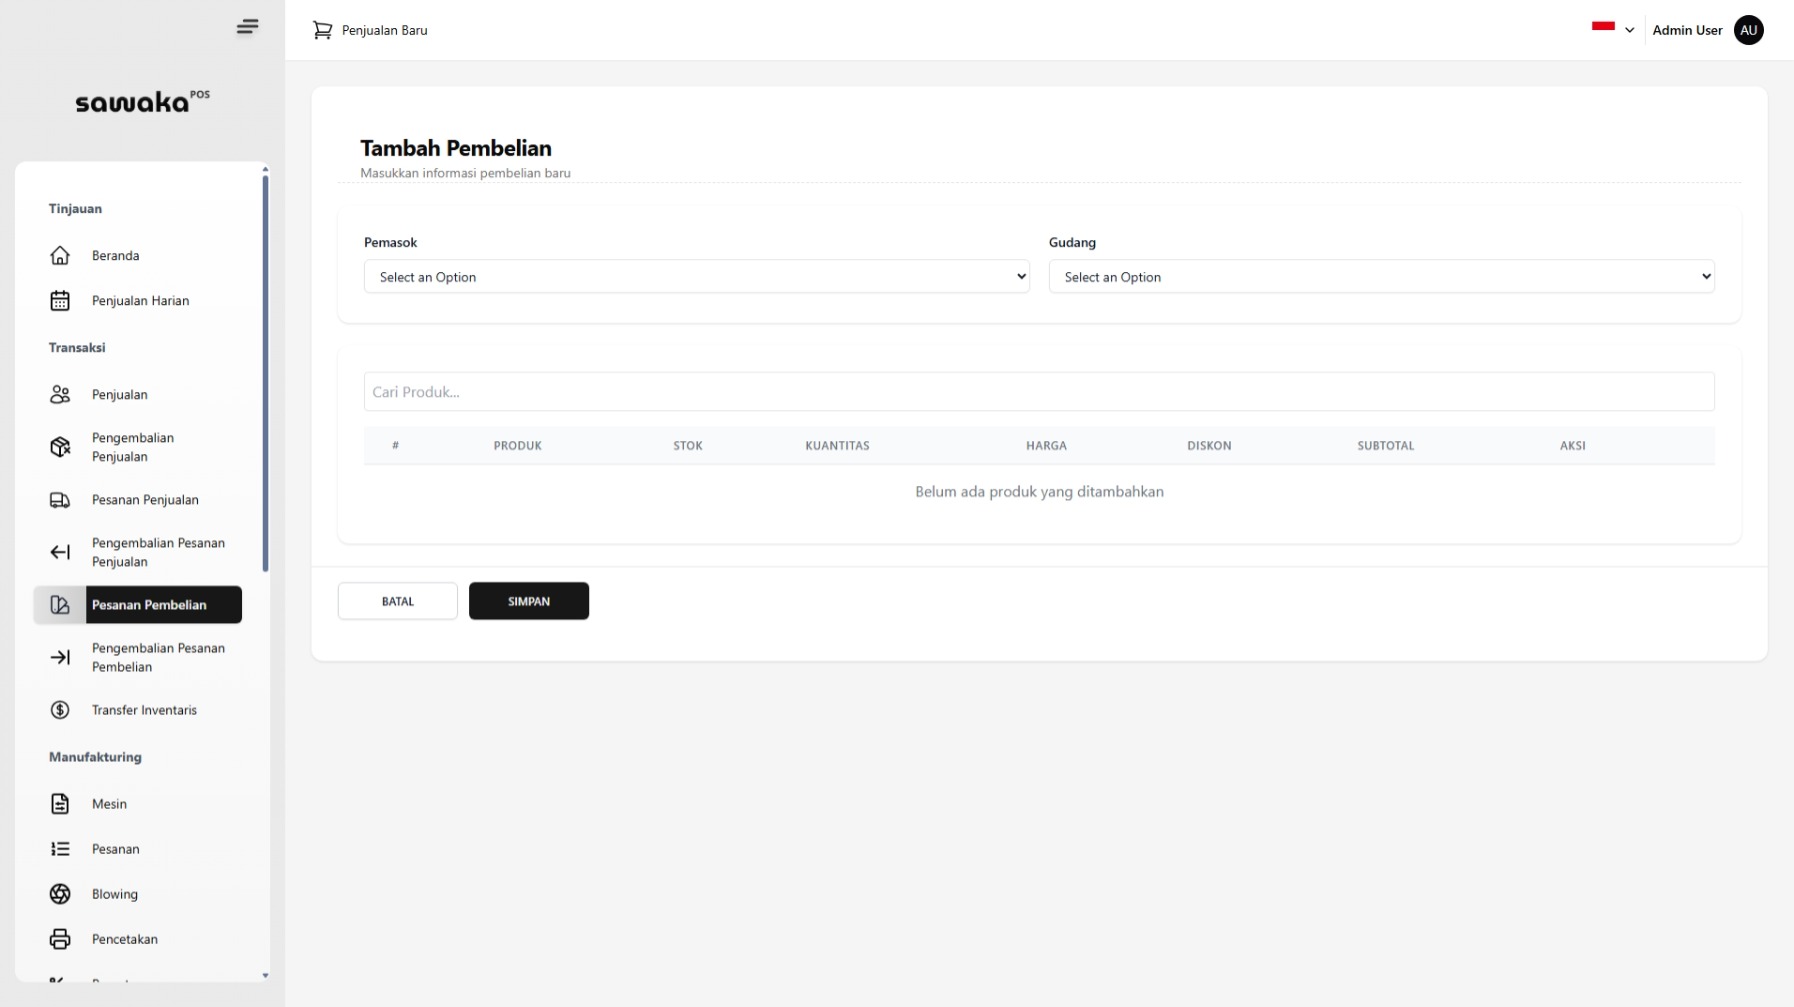Navigate to Mesin in the sidebar

pos(109,804)
